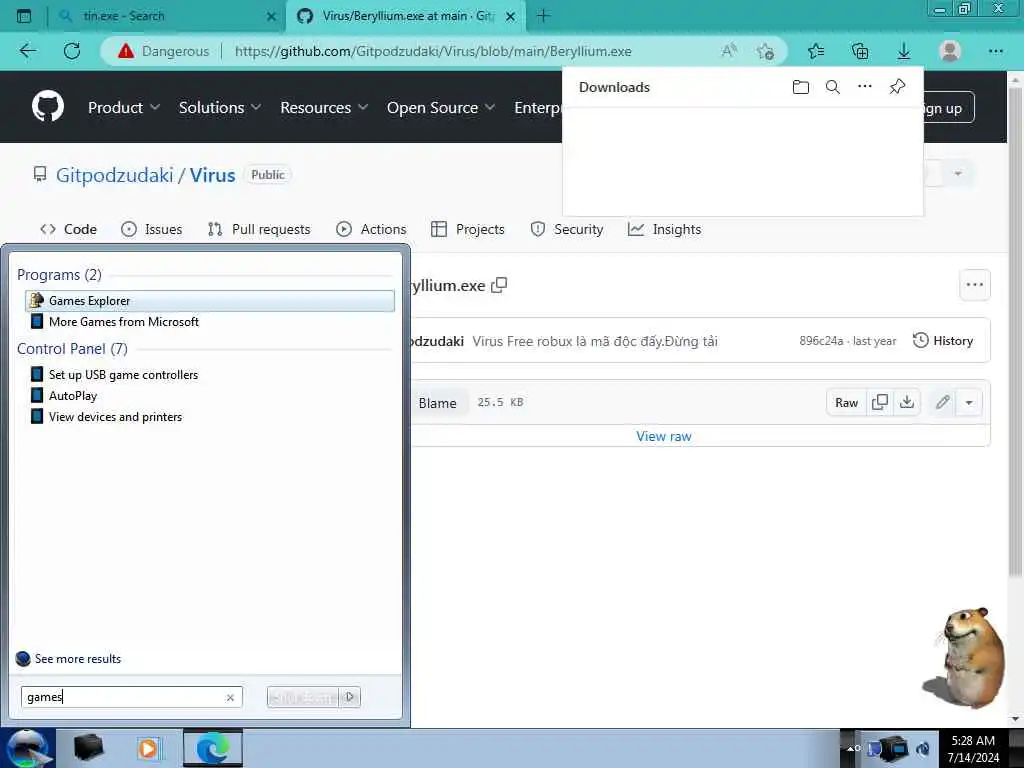
Task: Click the Windows Start orb
Action: pyautogui.click(x=27, y=748)
